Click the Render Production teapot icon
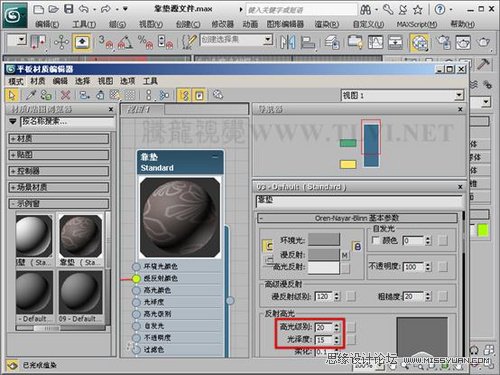 tap(483, 42)
